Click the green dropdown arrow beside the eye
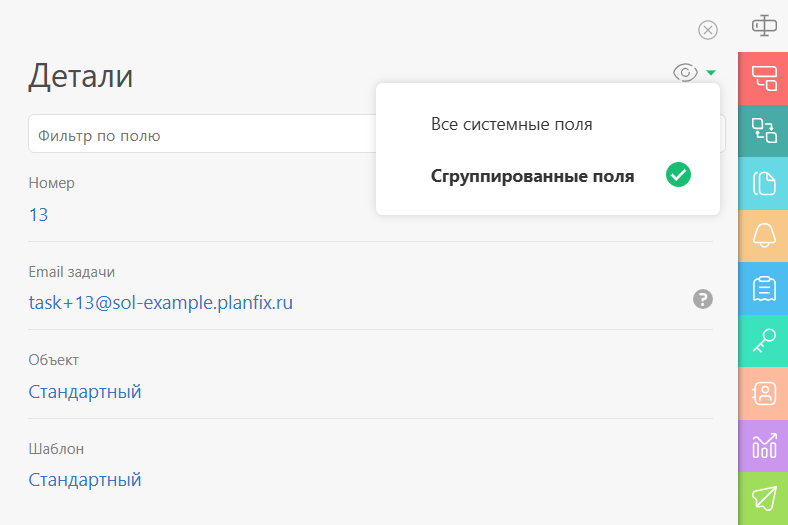788x525 pixels. pos(711,72)
